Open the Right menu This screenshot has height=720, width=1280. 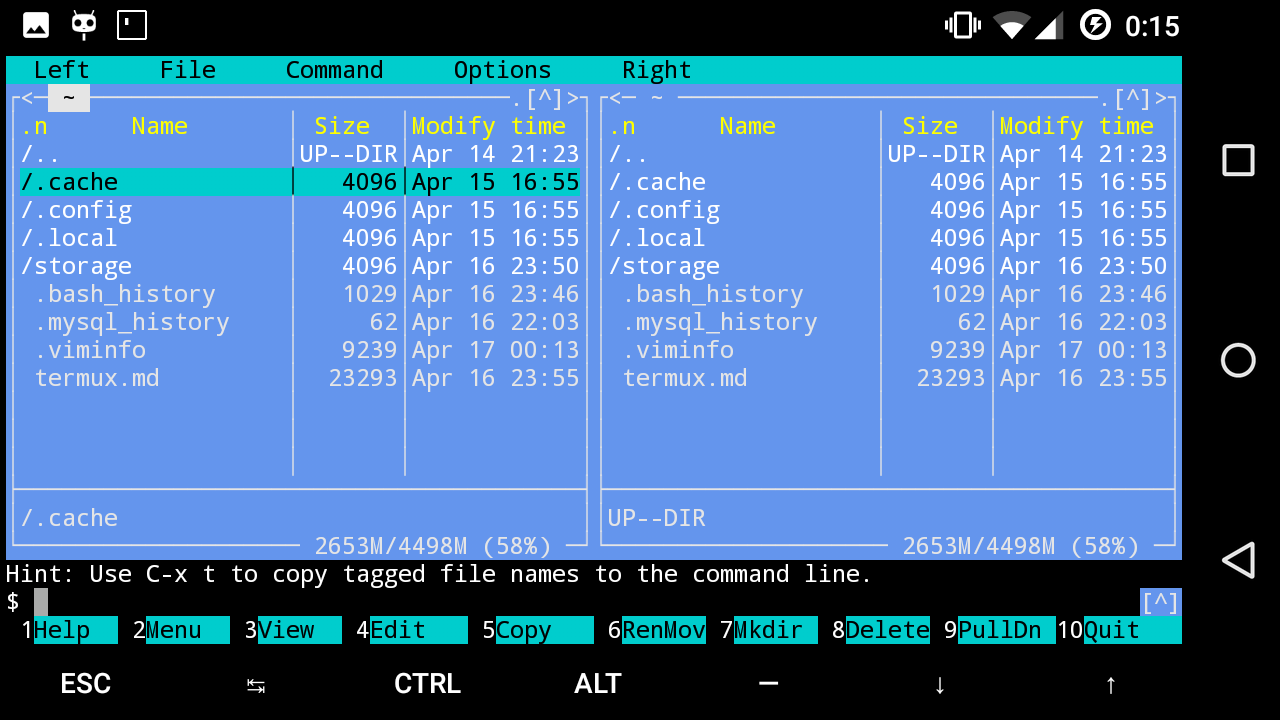tap(656, 70)
